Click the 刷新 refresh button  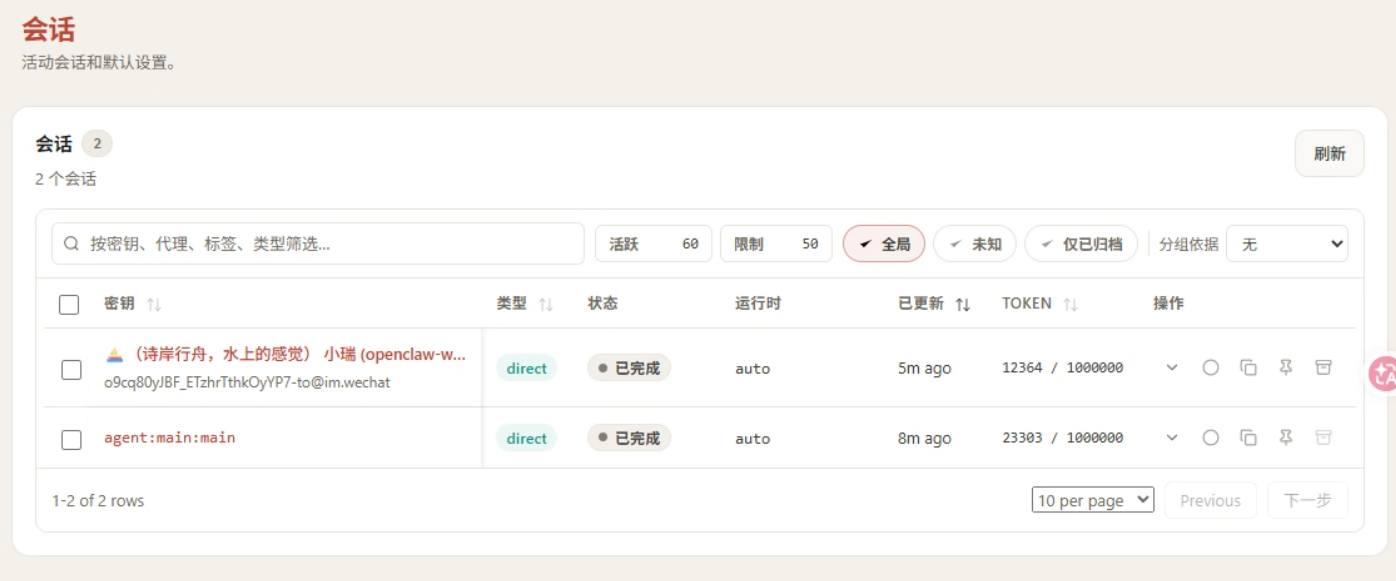(1329, 153)
